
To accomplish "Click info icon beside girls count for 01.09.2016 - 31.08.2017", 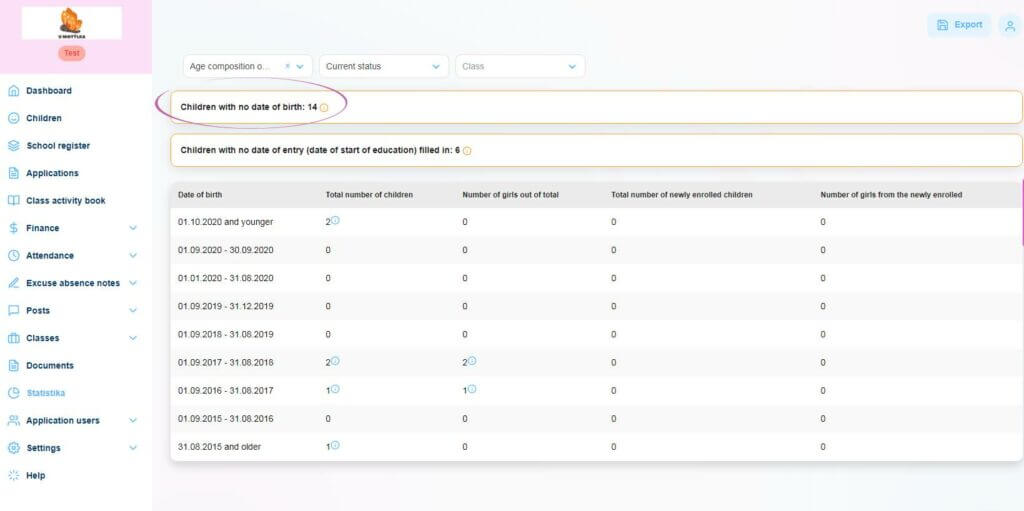I will click(x=472, y=389).
